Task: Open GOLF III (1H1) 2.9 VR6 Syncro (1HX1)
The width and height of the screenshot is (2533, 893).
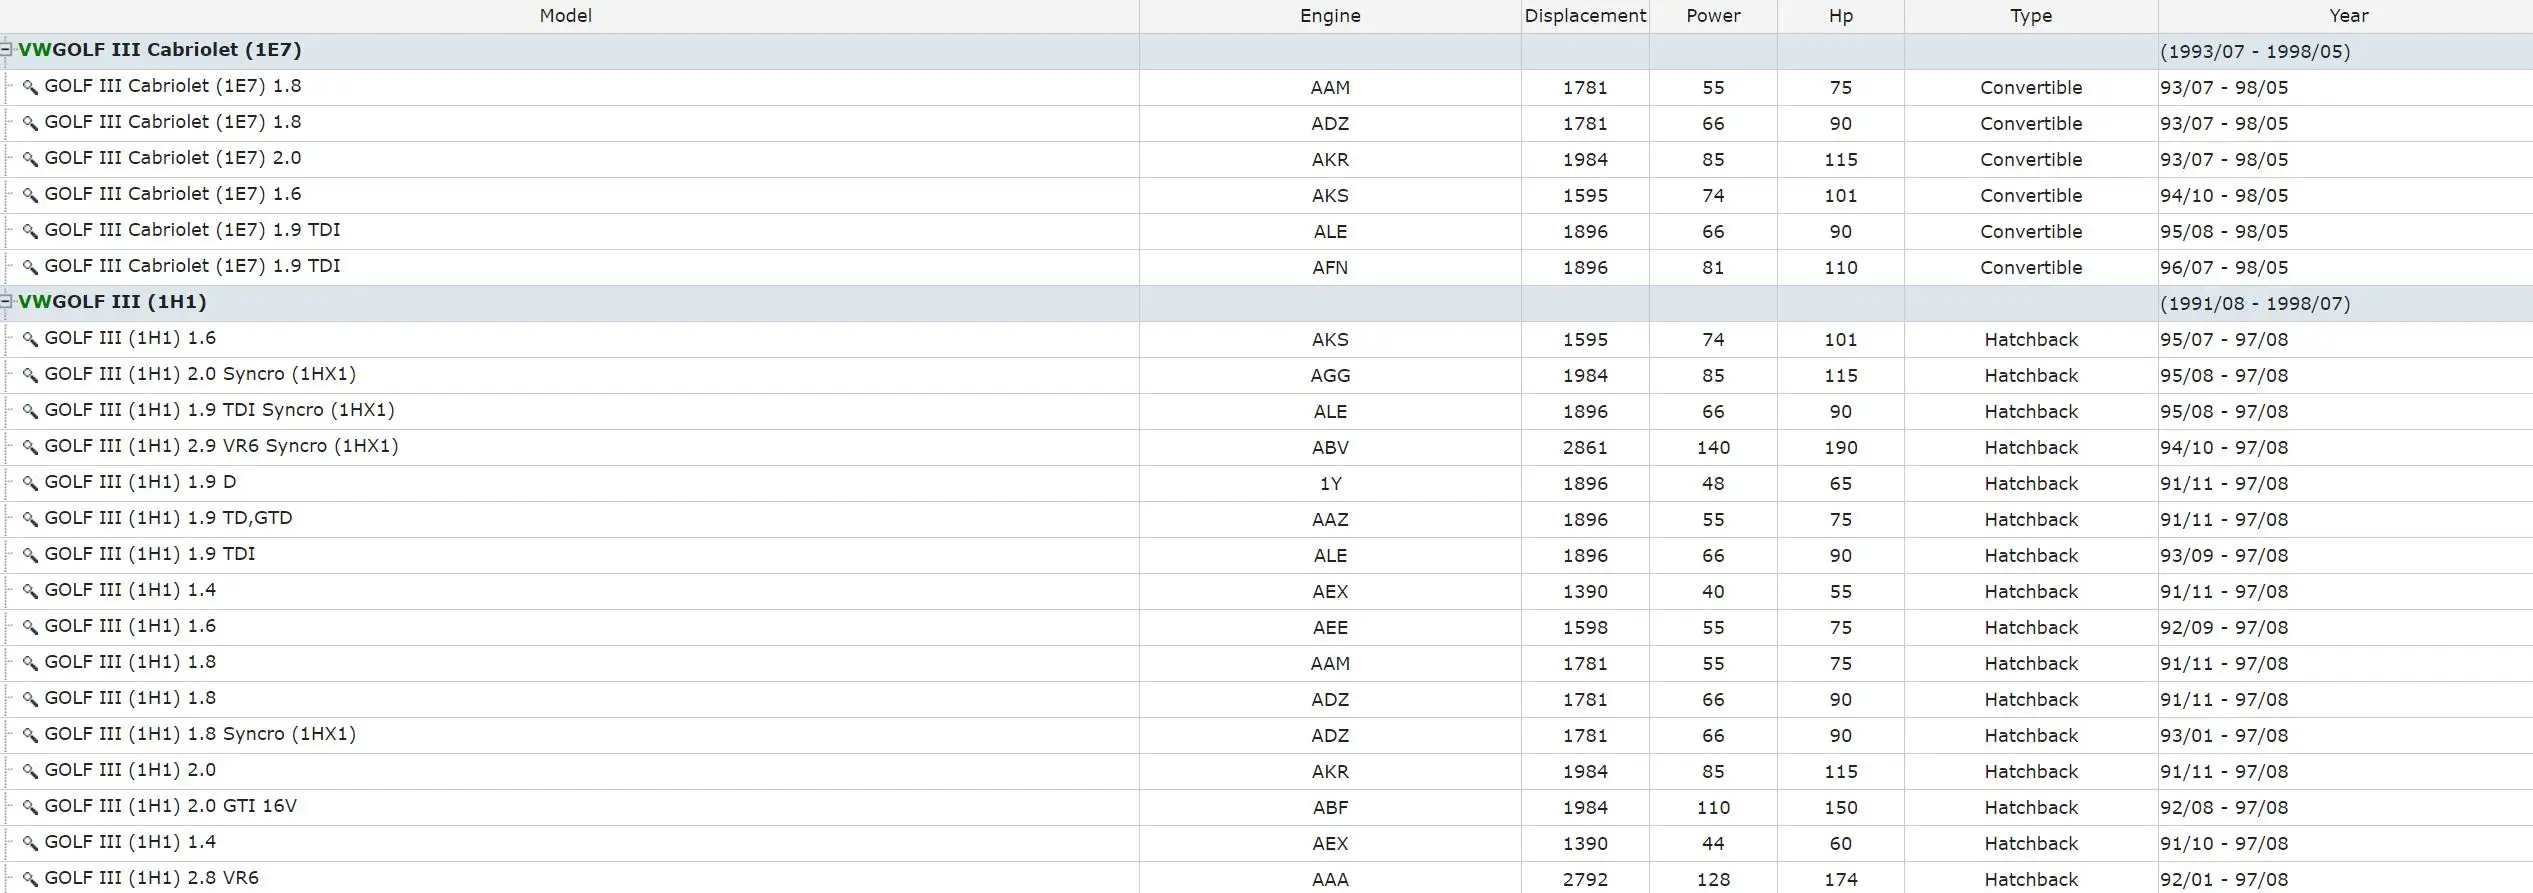Action: pos(221,446)
